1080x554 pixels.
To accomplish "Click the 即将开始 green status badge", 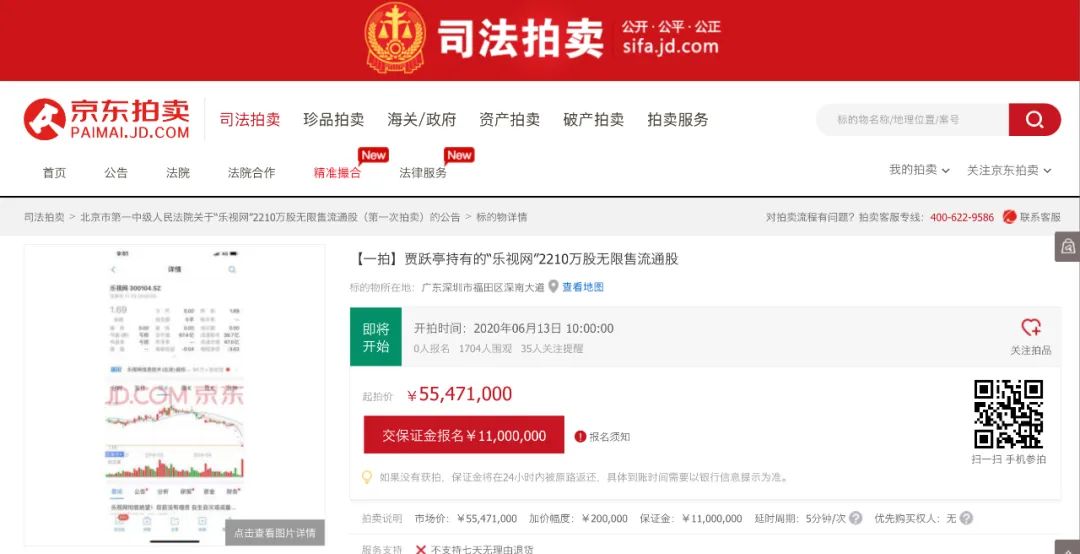I will [x=376, y=337].
